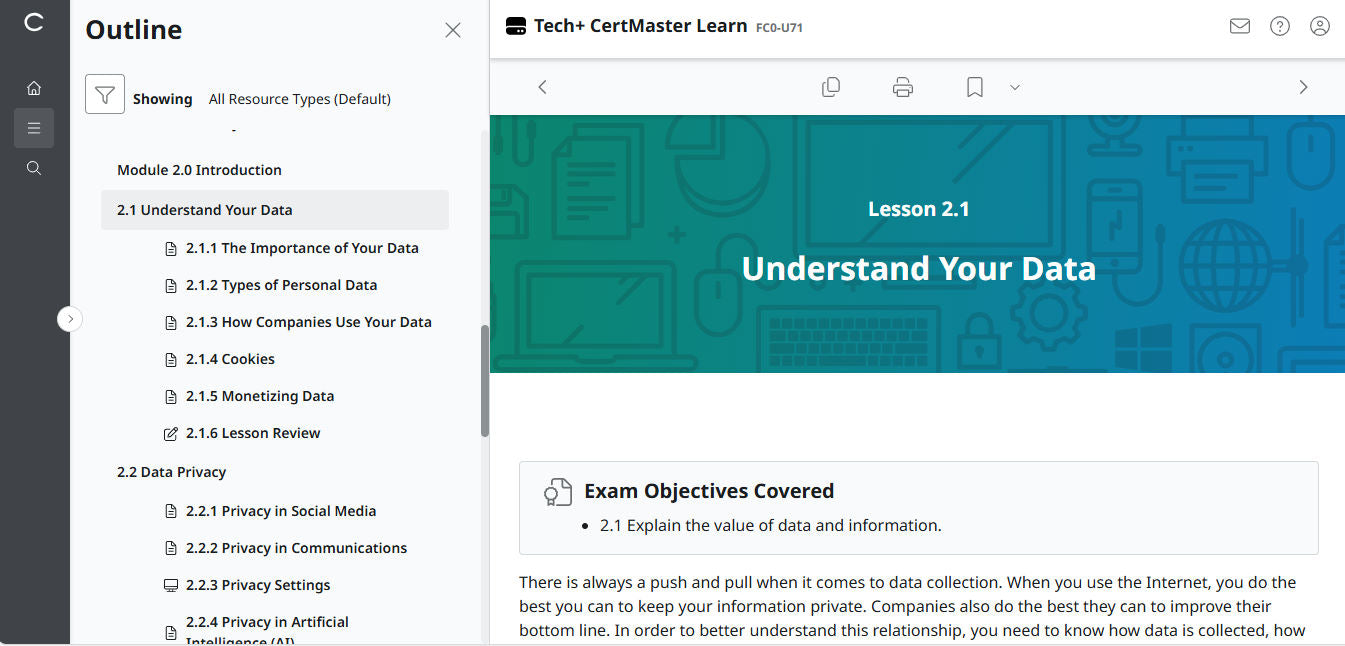Image resolution: width=1345 pixels, height=646 pixels.
Task: Open the resource type filter icon
Action: (105, 94)
